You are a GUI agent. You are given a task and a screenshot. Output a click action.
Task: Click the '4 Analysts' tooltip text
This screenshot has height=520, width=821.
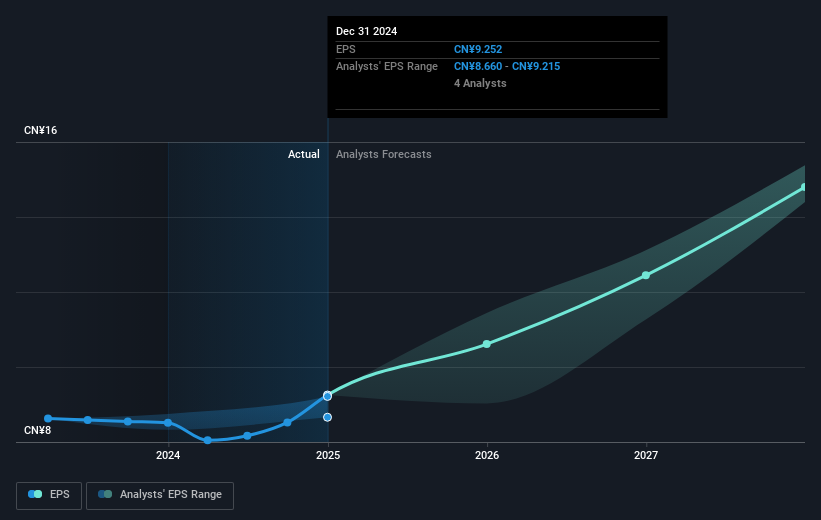[x=480, y=83]
